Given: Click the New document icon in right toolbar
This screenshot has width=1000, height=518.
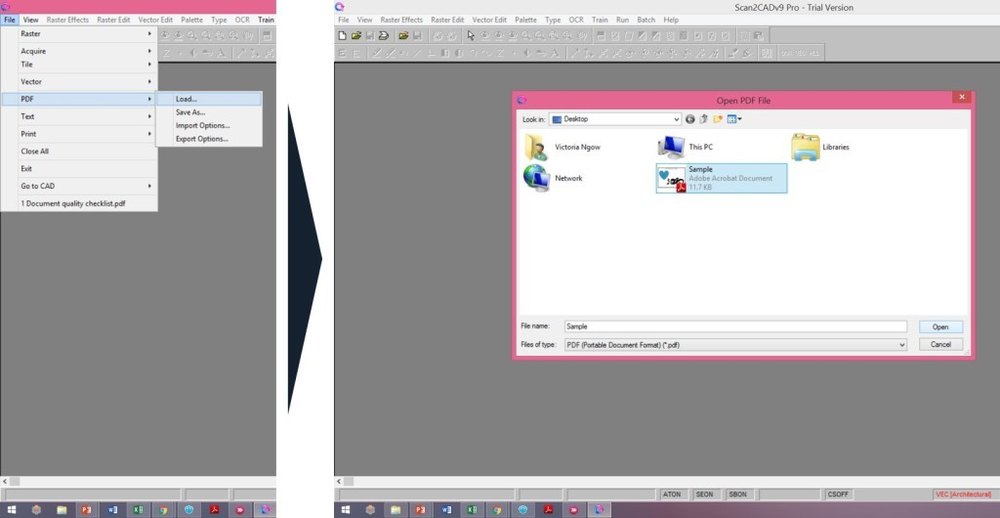Looking at the screenshot, I should pyautogui.click(x=342, y=35).
